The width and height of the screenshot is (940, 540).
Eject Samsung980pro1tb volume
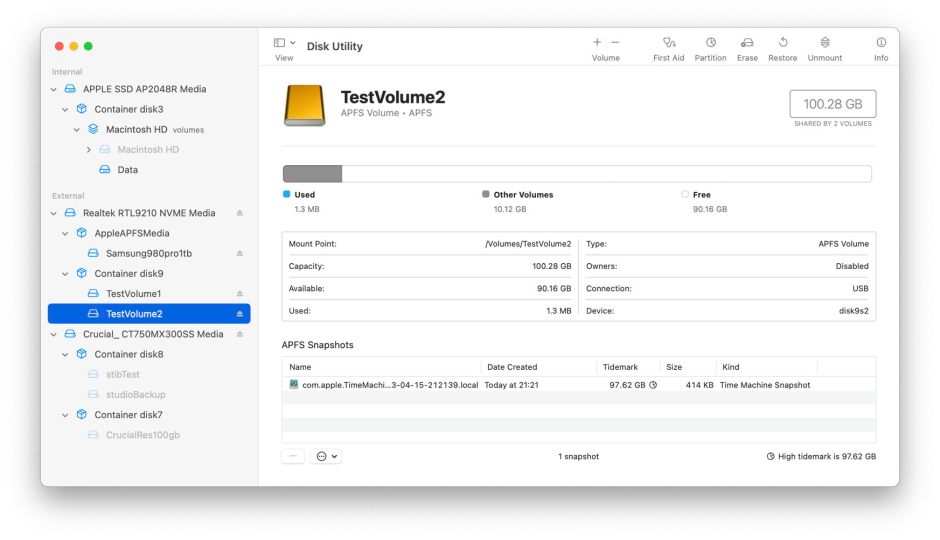coord(239,253)
